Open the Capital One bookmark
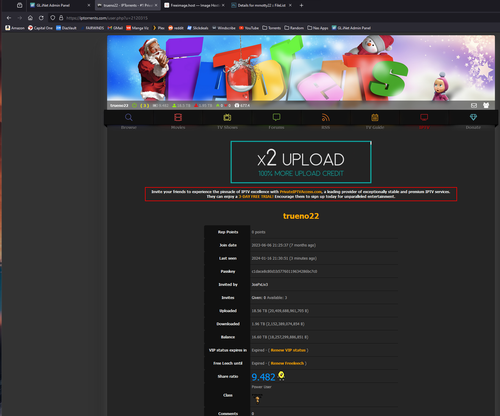The image size is (500, 416). pyautogui.click(x=40, y=28)
